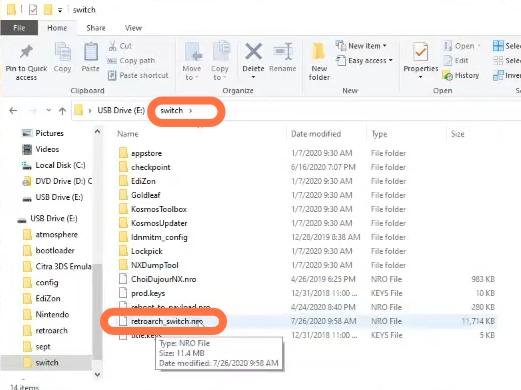Image resolution: width=521 pixels, height=390 pixels.
Task: Sort by the Name column header
Action: [128, 134]
